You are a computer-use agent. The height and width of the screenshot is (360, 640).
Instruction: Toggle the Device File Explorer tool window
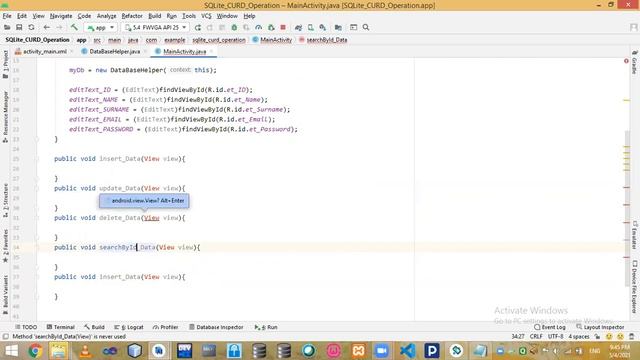[635, 287]
